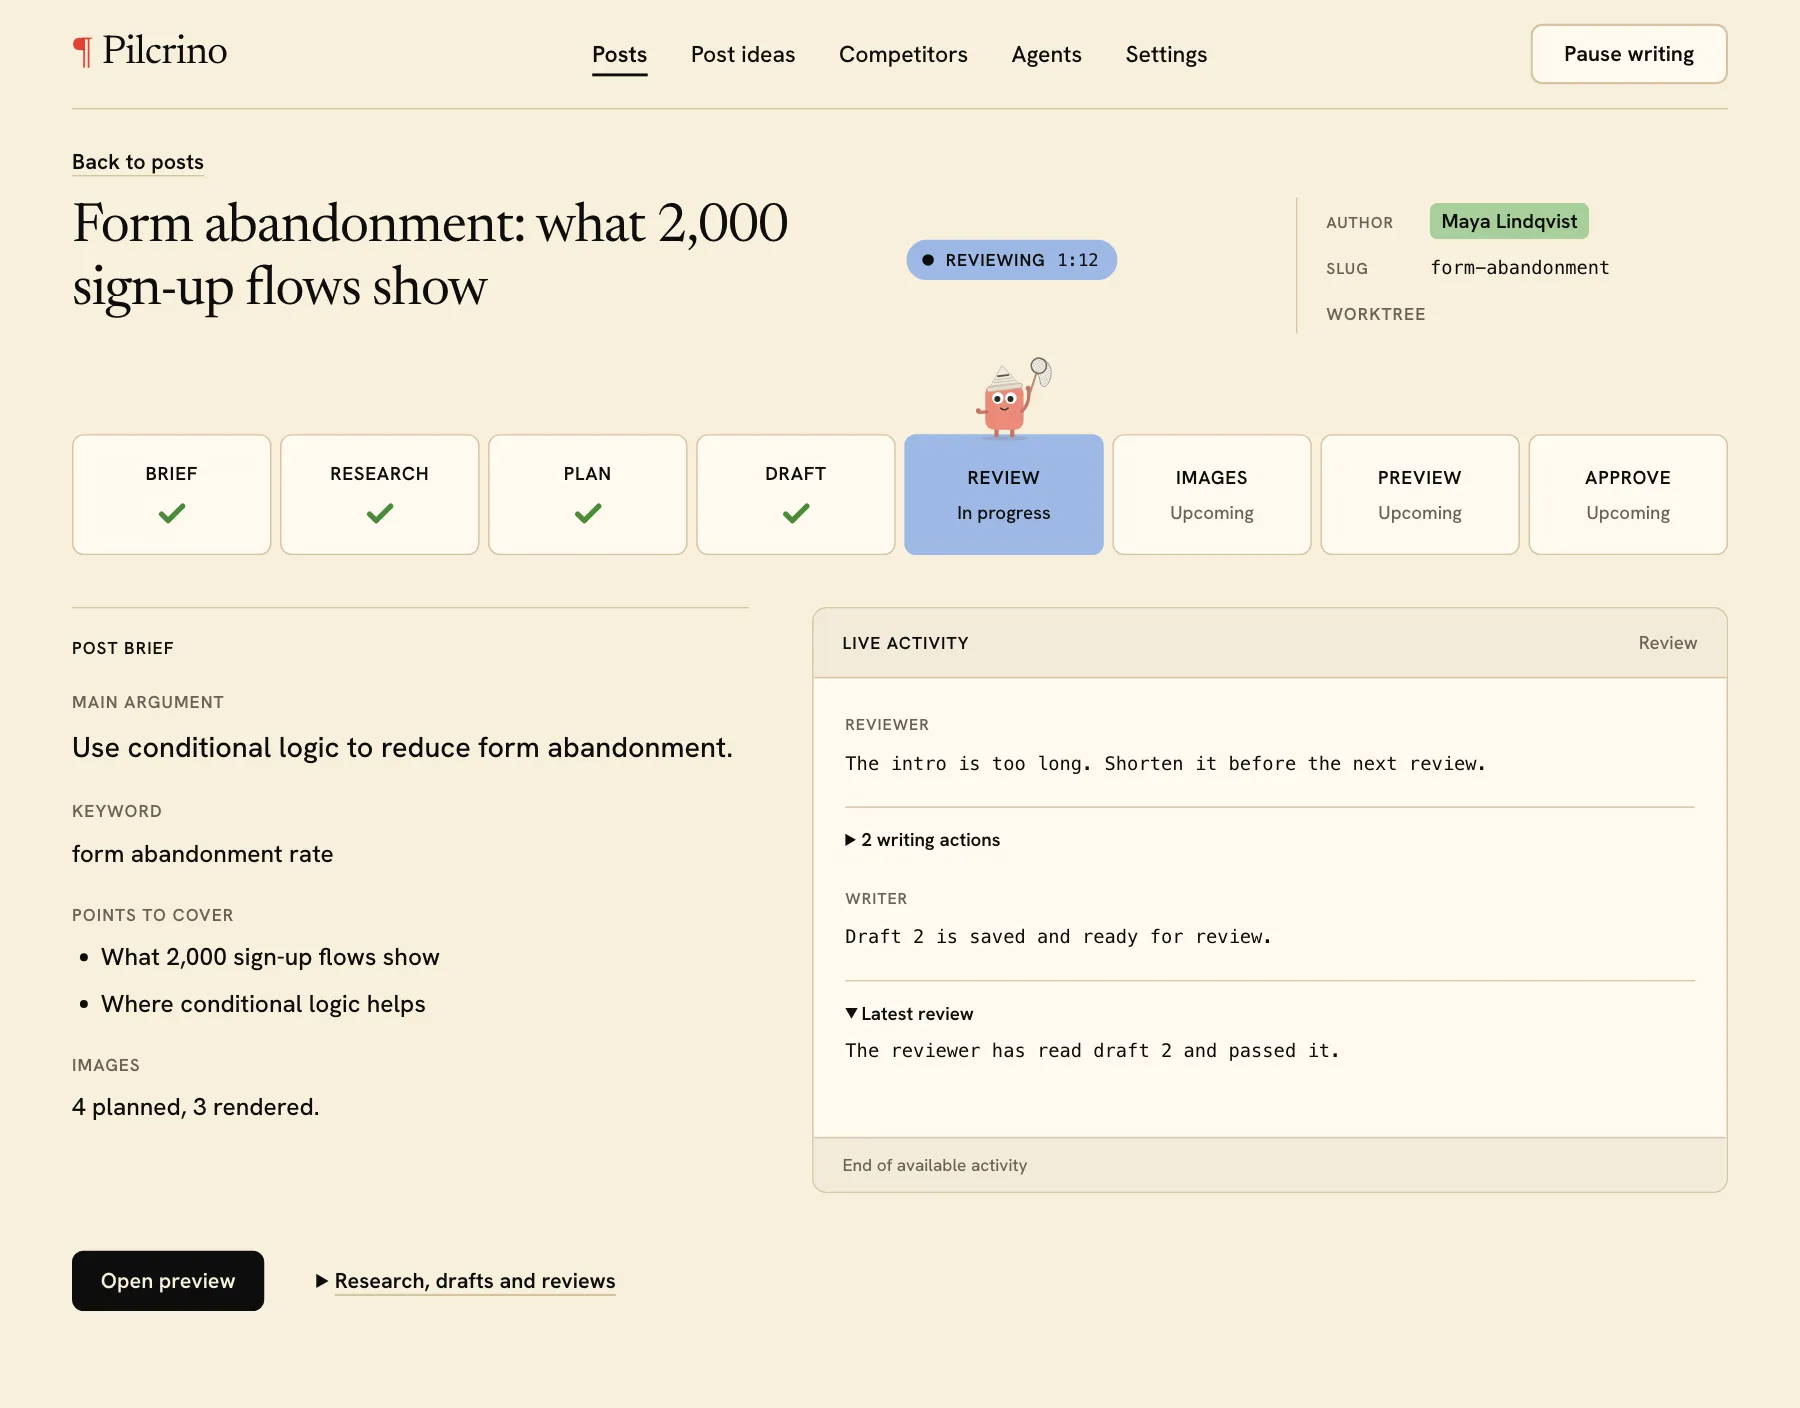Select the Approve upcoming stage card

tap(1628, 494)
